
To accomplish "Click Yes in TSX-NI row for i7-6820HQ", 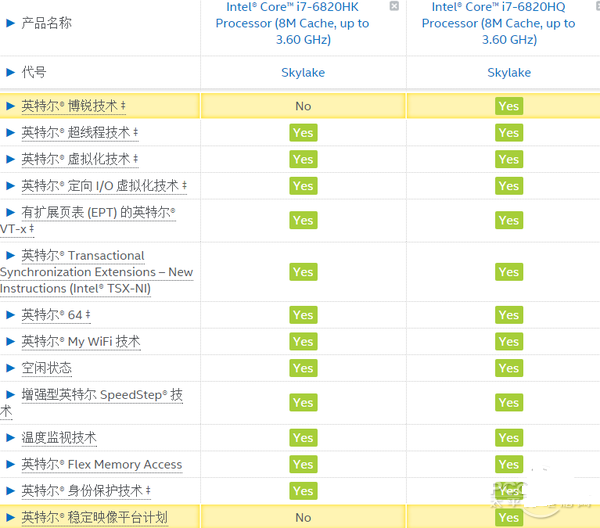I will [509, 272].
